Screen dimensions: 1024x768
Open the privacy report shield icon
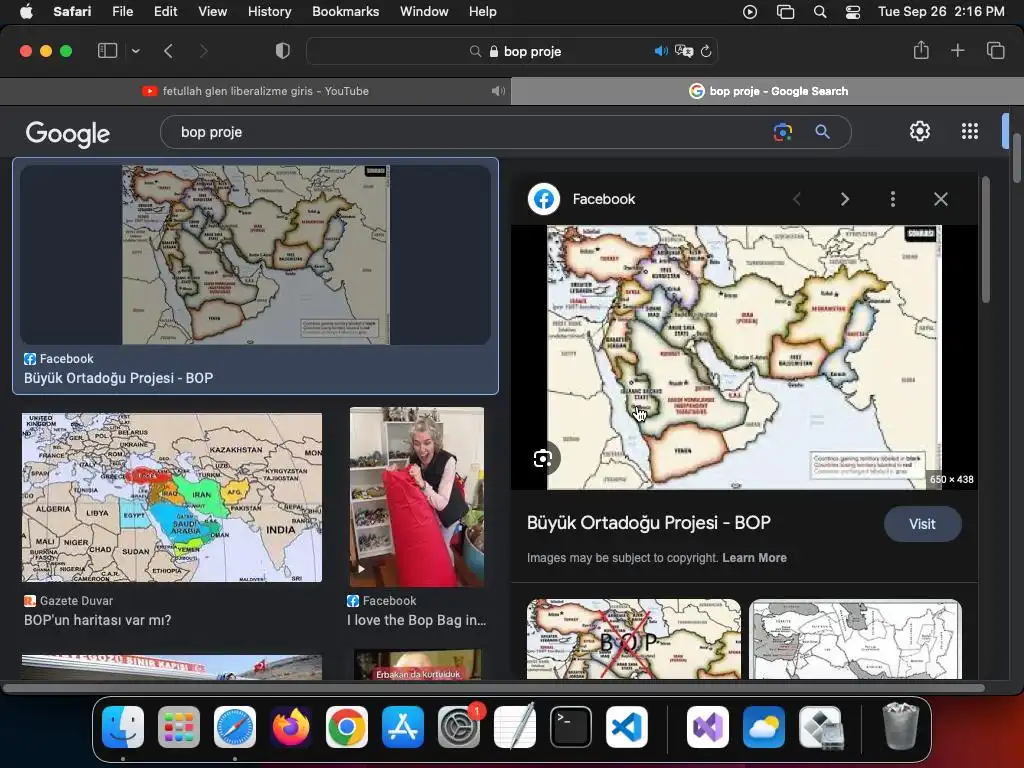coord(282,51)
